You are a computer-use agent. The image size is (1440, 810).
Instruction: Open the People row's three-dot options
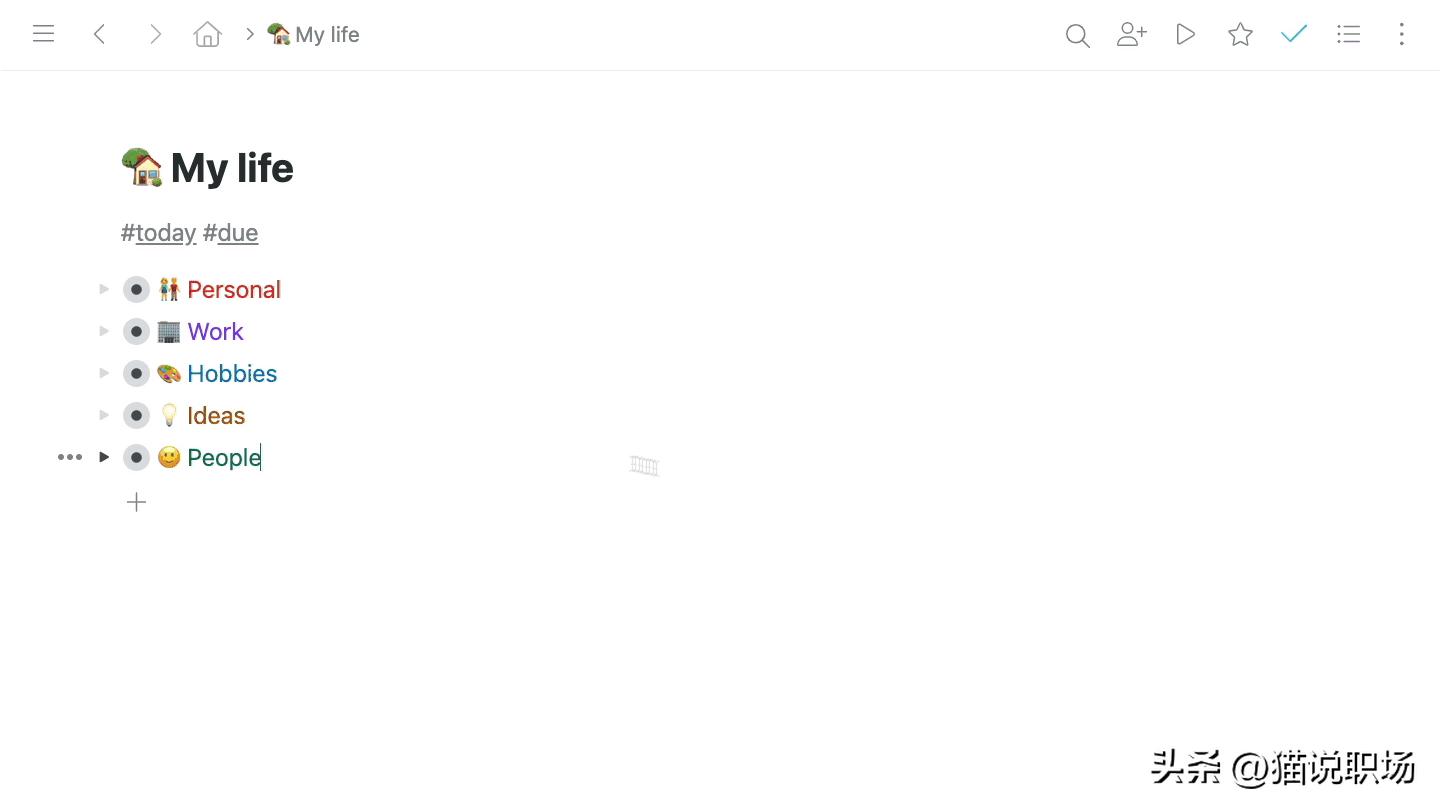(x=70, y=457)
